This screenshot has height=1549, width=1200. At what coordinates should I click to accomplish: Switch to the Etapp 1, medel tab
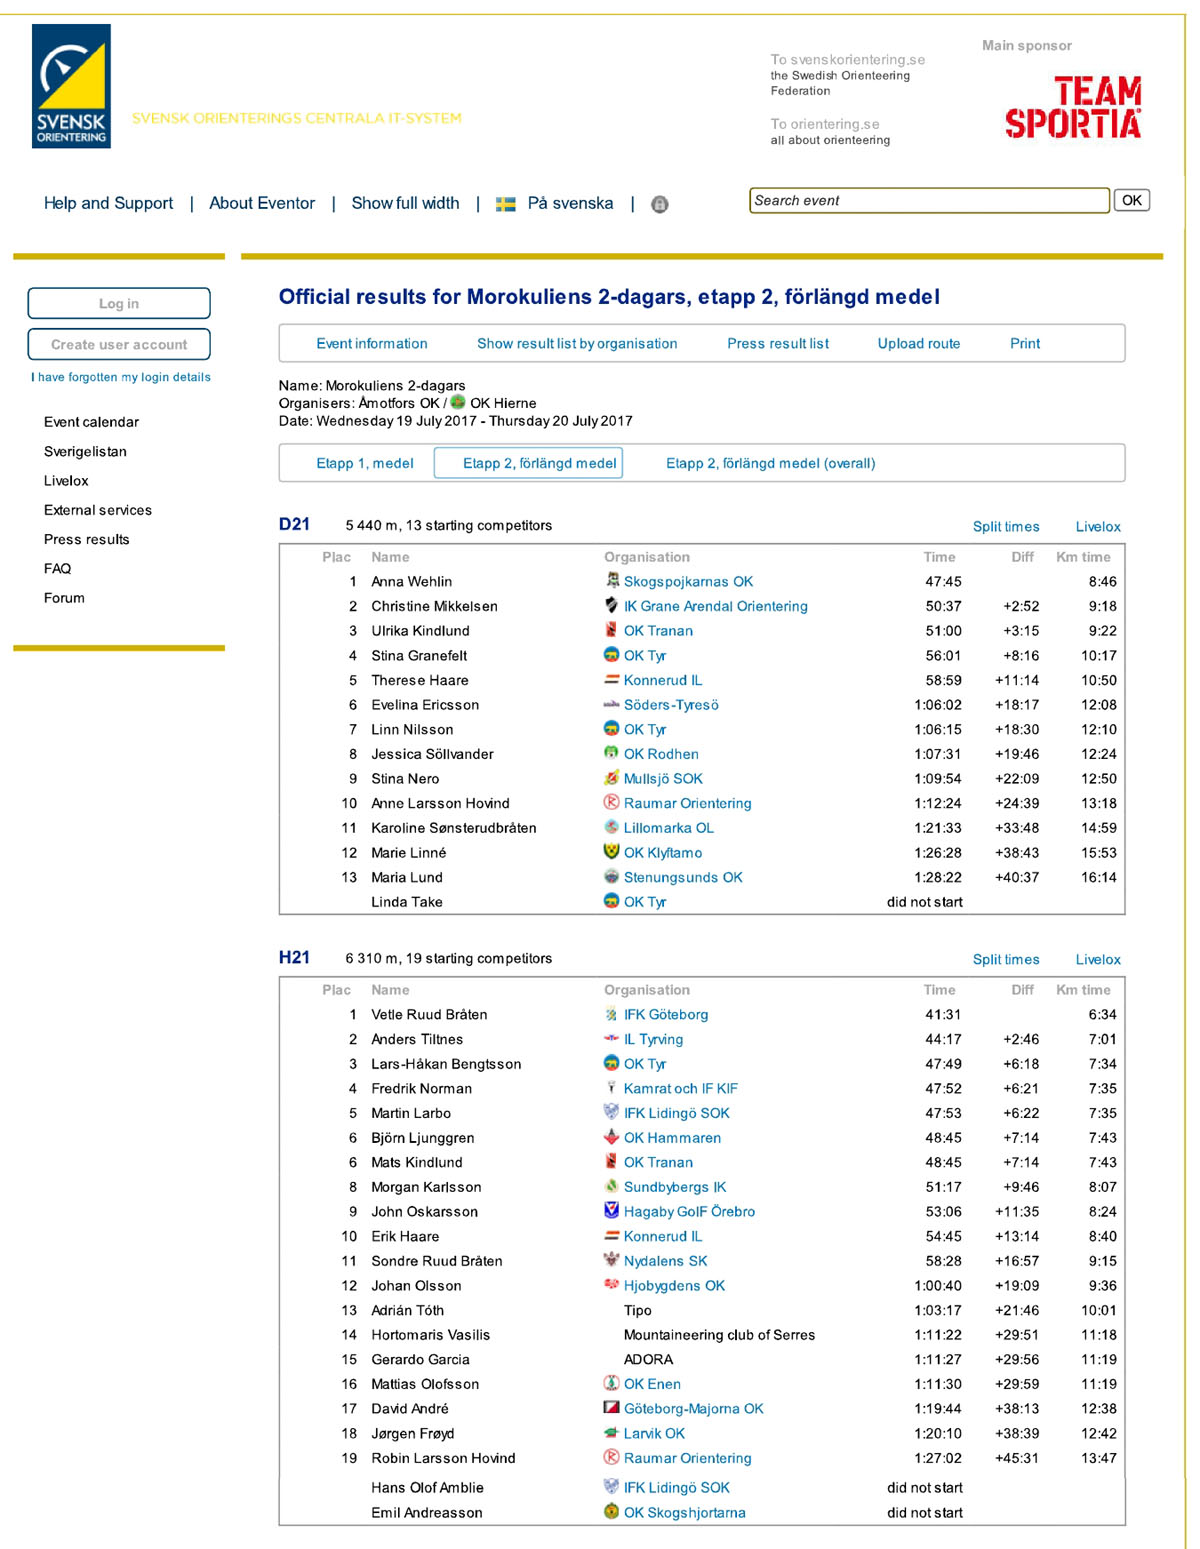365,463
